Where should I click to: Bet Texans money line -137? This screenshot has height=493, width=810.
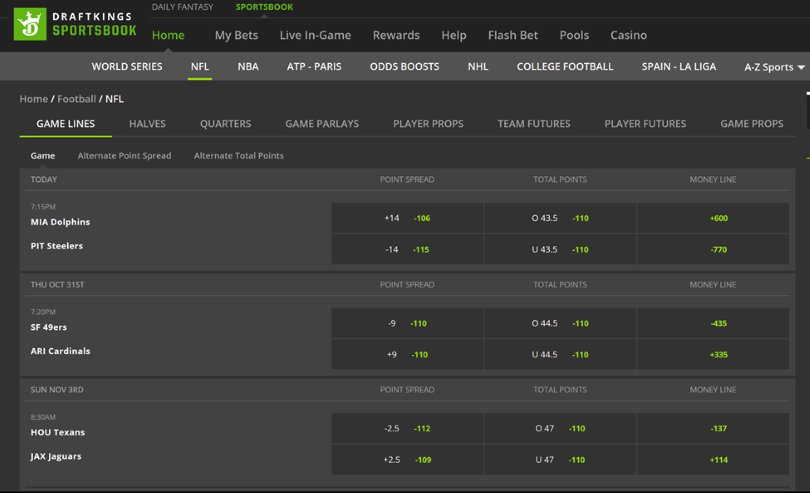click(713, 428)
